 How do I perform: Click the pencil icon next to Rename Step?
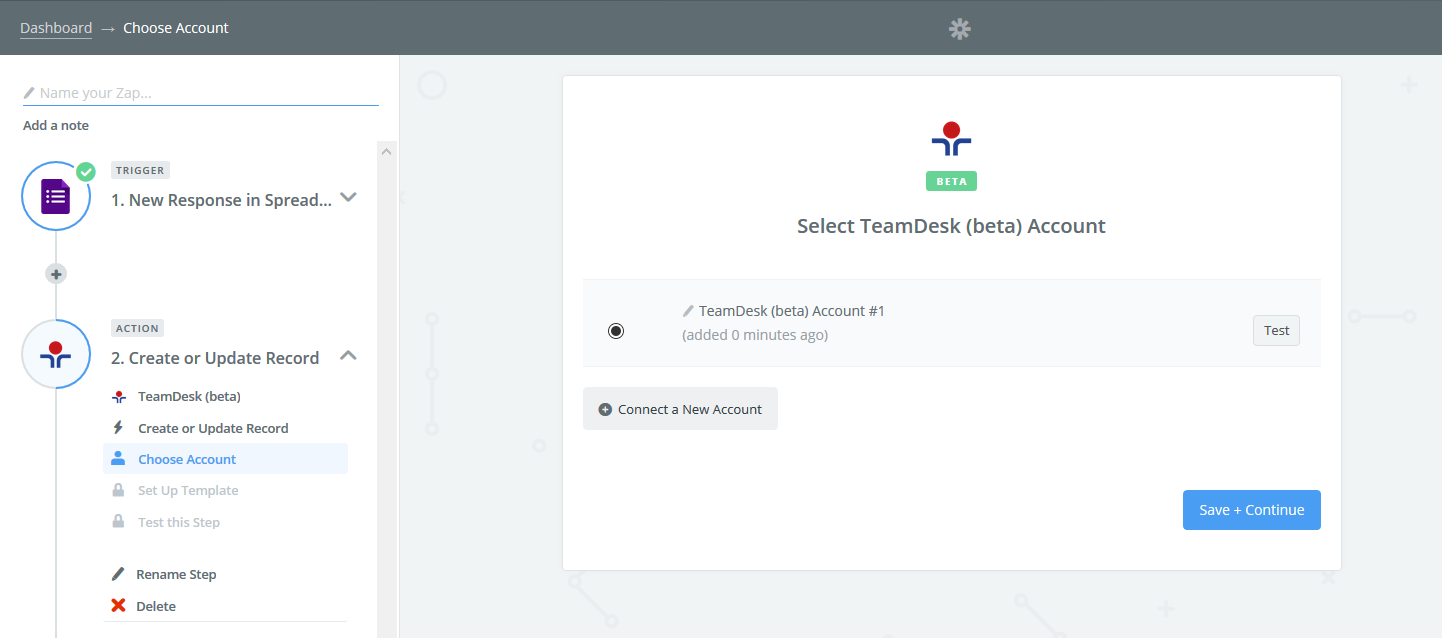[x=118, y=574]
